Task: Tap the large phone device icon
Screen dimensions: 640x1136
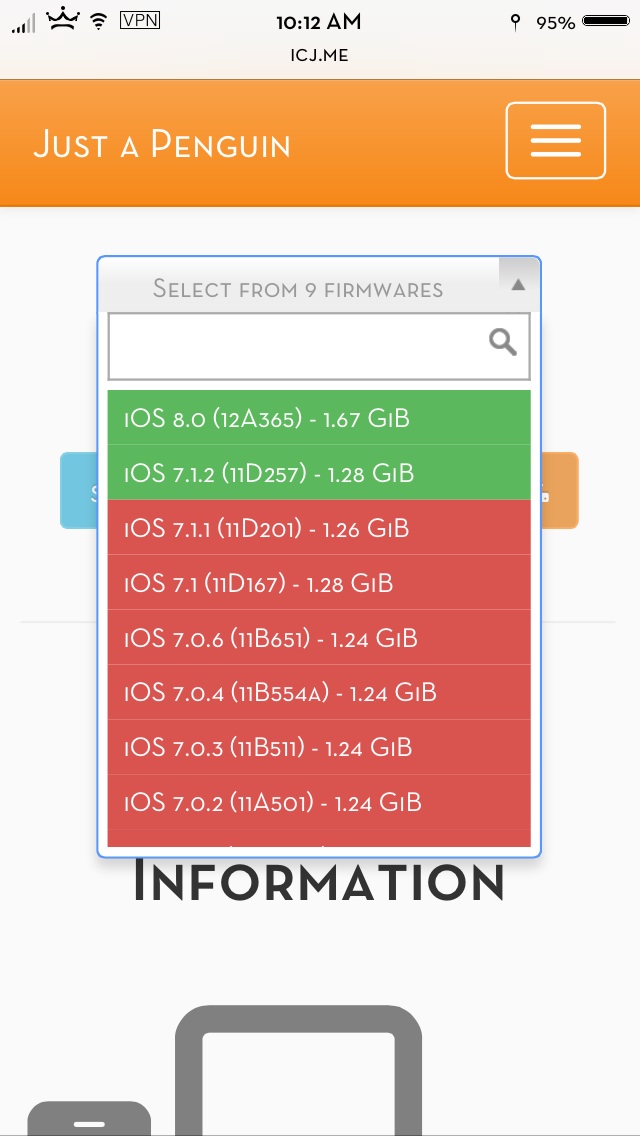Action: pyautogui.click(x=298, y=1070)
